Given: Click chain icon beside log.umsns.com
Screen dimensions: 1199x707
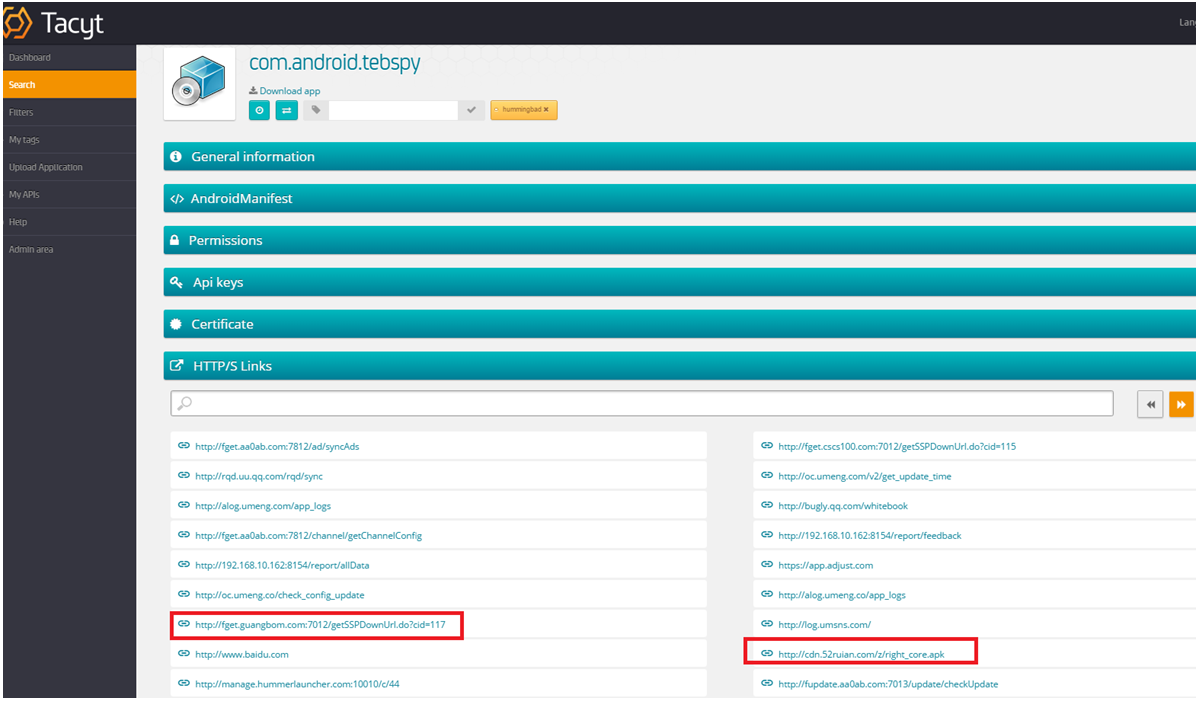Looking at the screenshot, I should coord(767,624).
